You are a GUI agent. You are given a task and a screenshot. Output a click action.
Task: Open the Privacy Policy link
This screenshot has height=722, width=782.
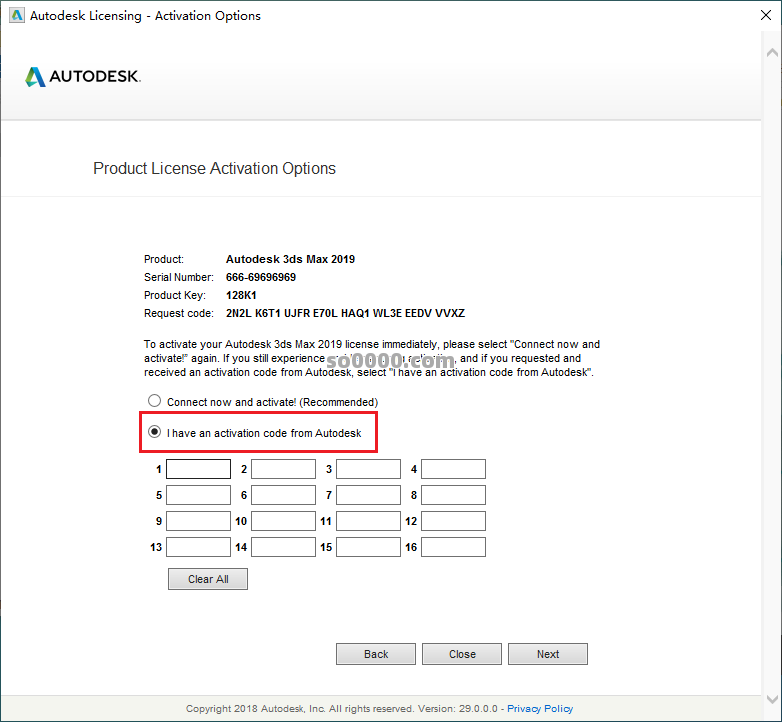coord(540,709)
